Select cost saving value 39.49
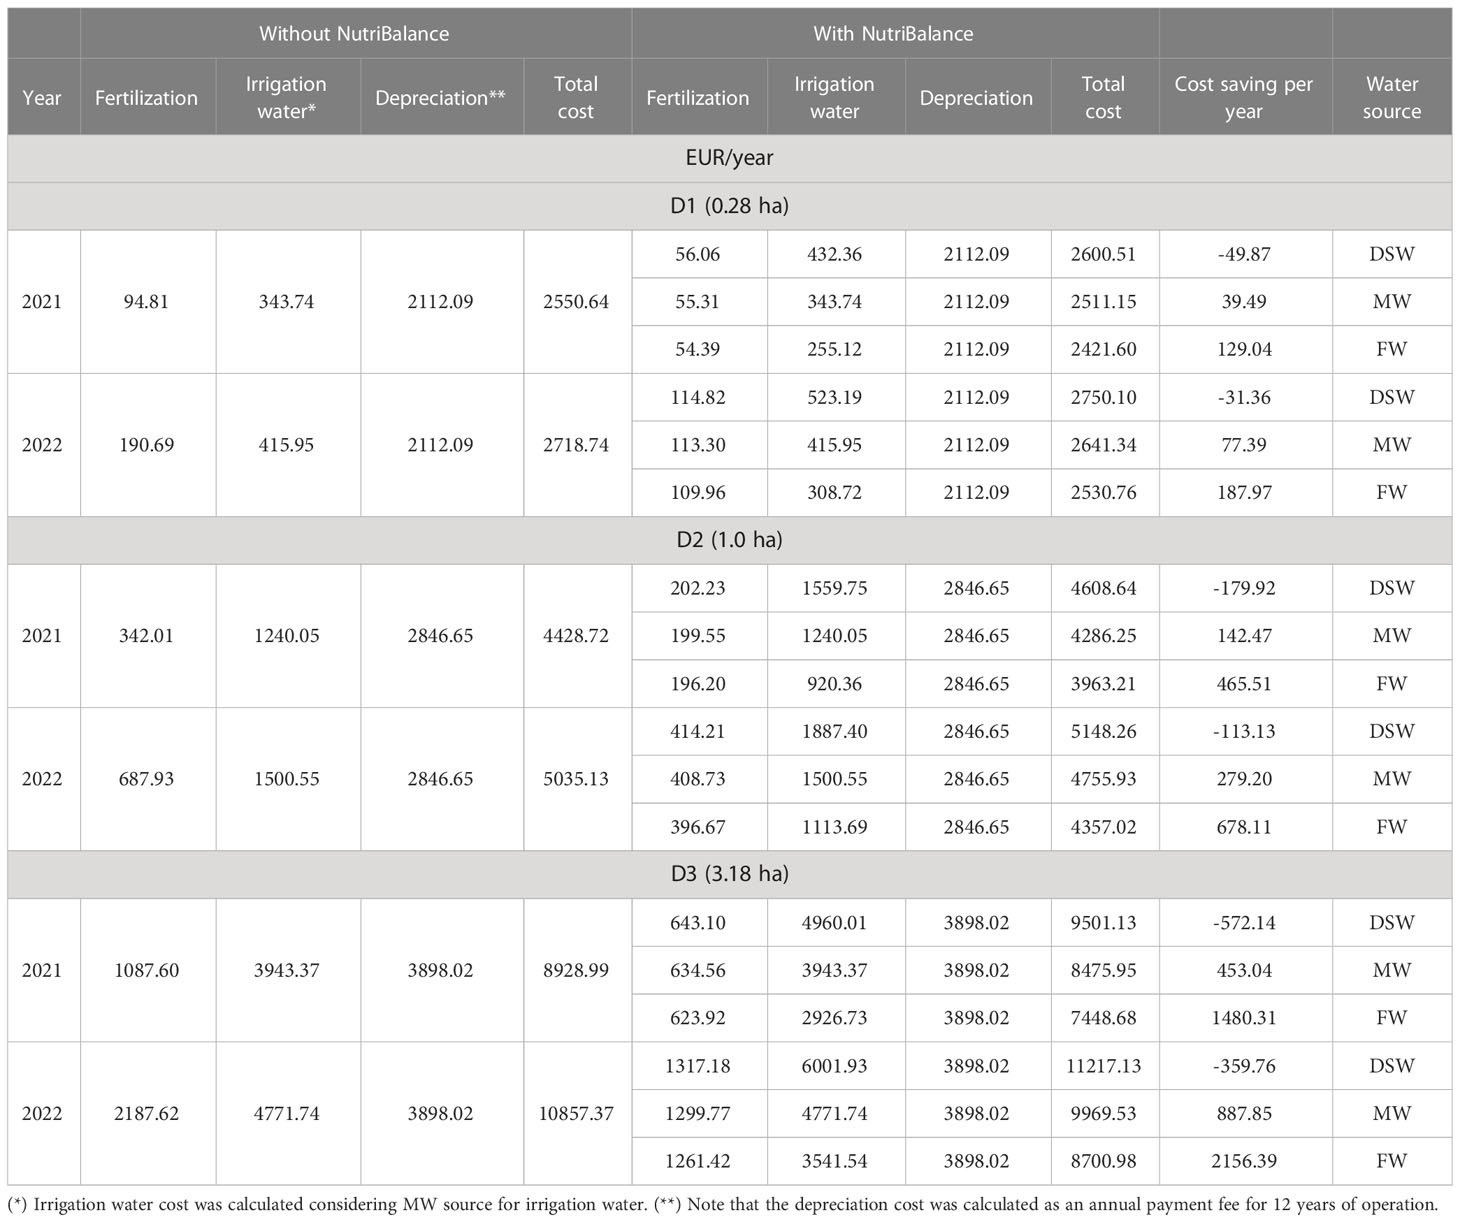Screen dimensions: 1460x1222 click(x=1244, y=302)
